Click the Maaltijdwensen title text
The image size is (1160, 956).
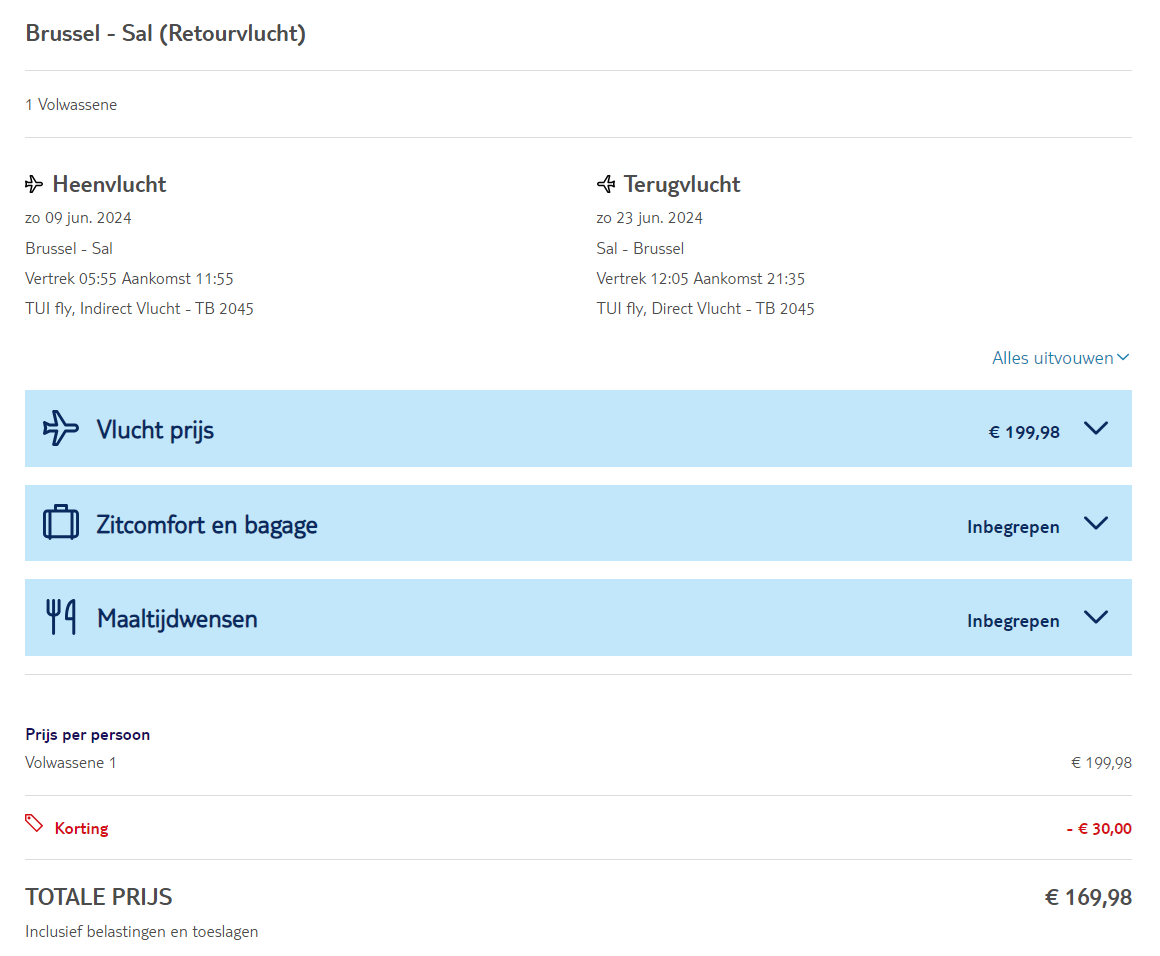click(177, 619)
